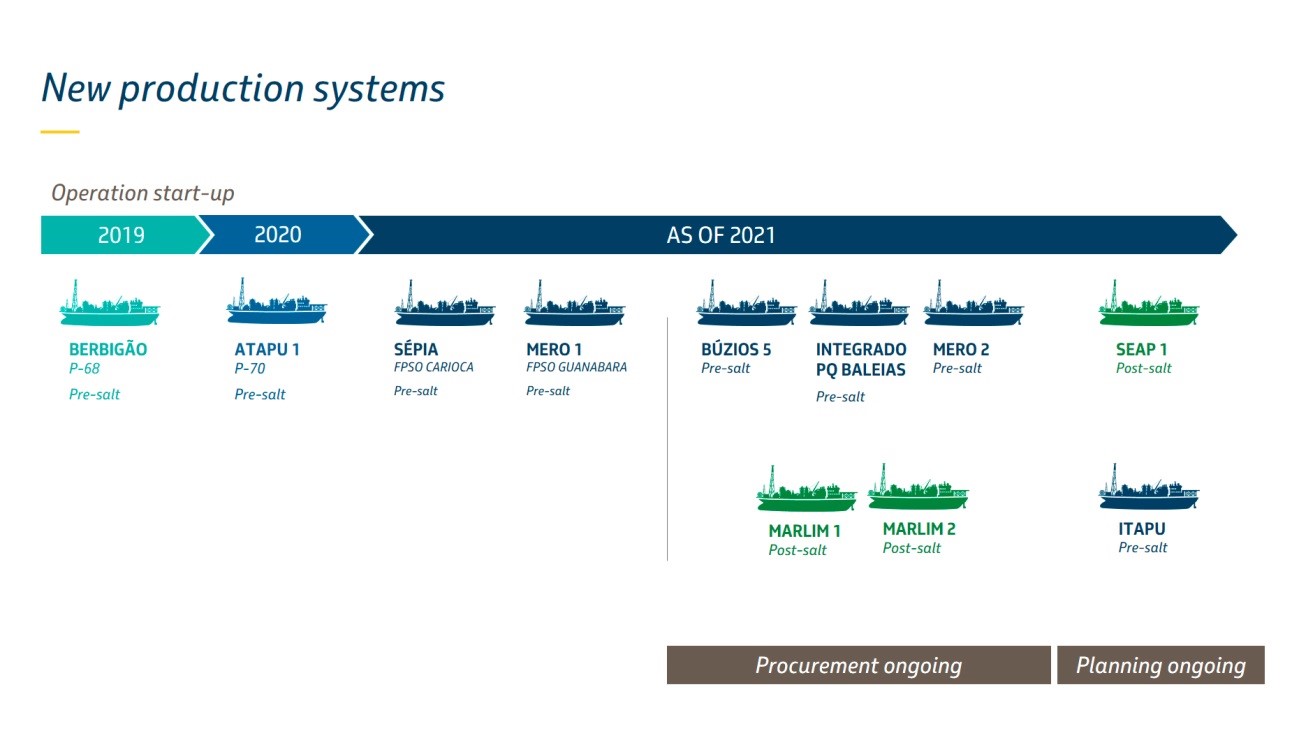Screen dimensions: 1299x754
Task: Click the Itapu ship icon
Action: click(x=1149, y=487)
